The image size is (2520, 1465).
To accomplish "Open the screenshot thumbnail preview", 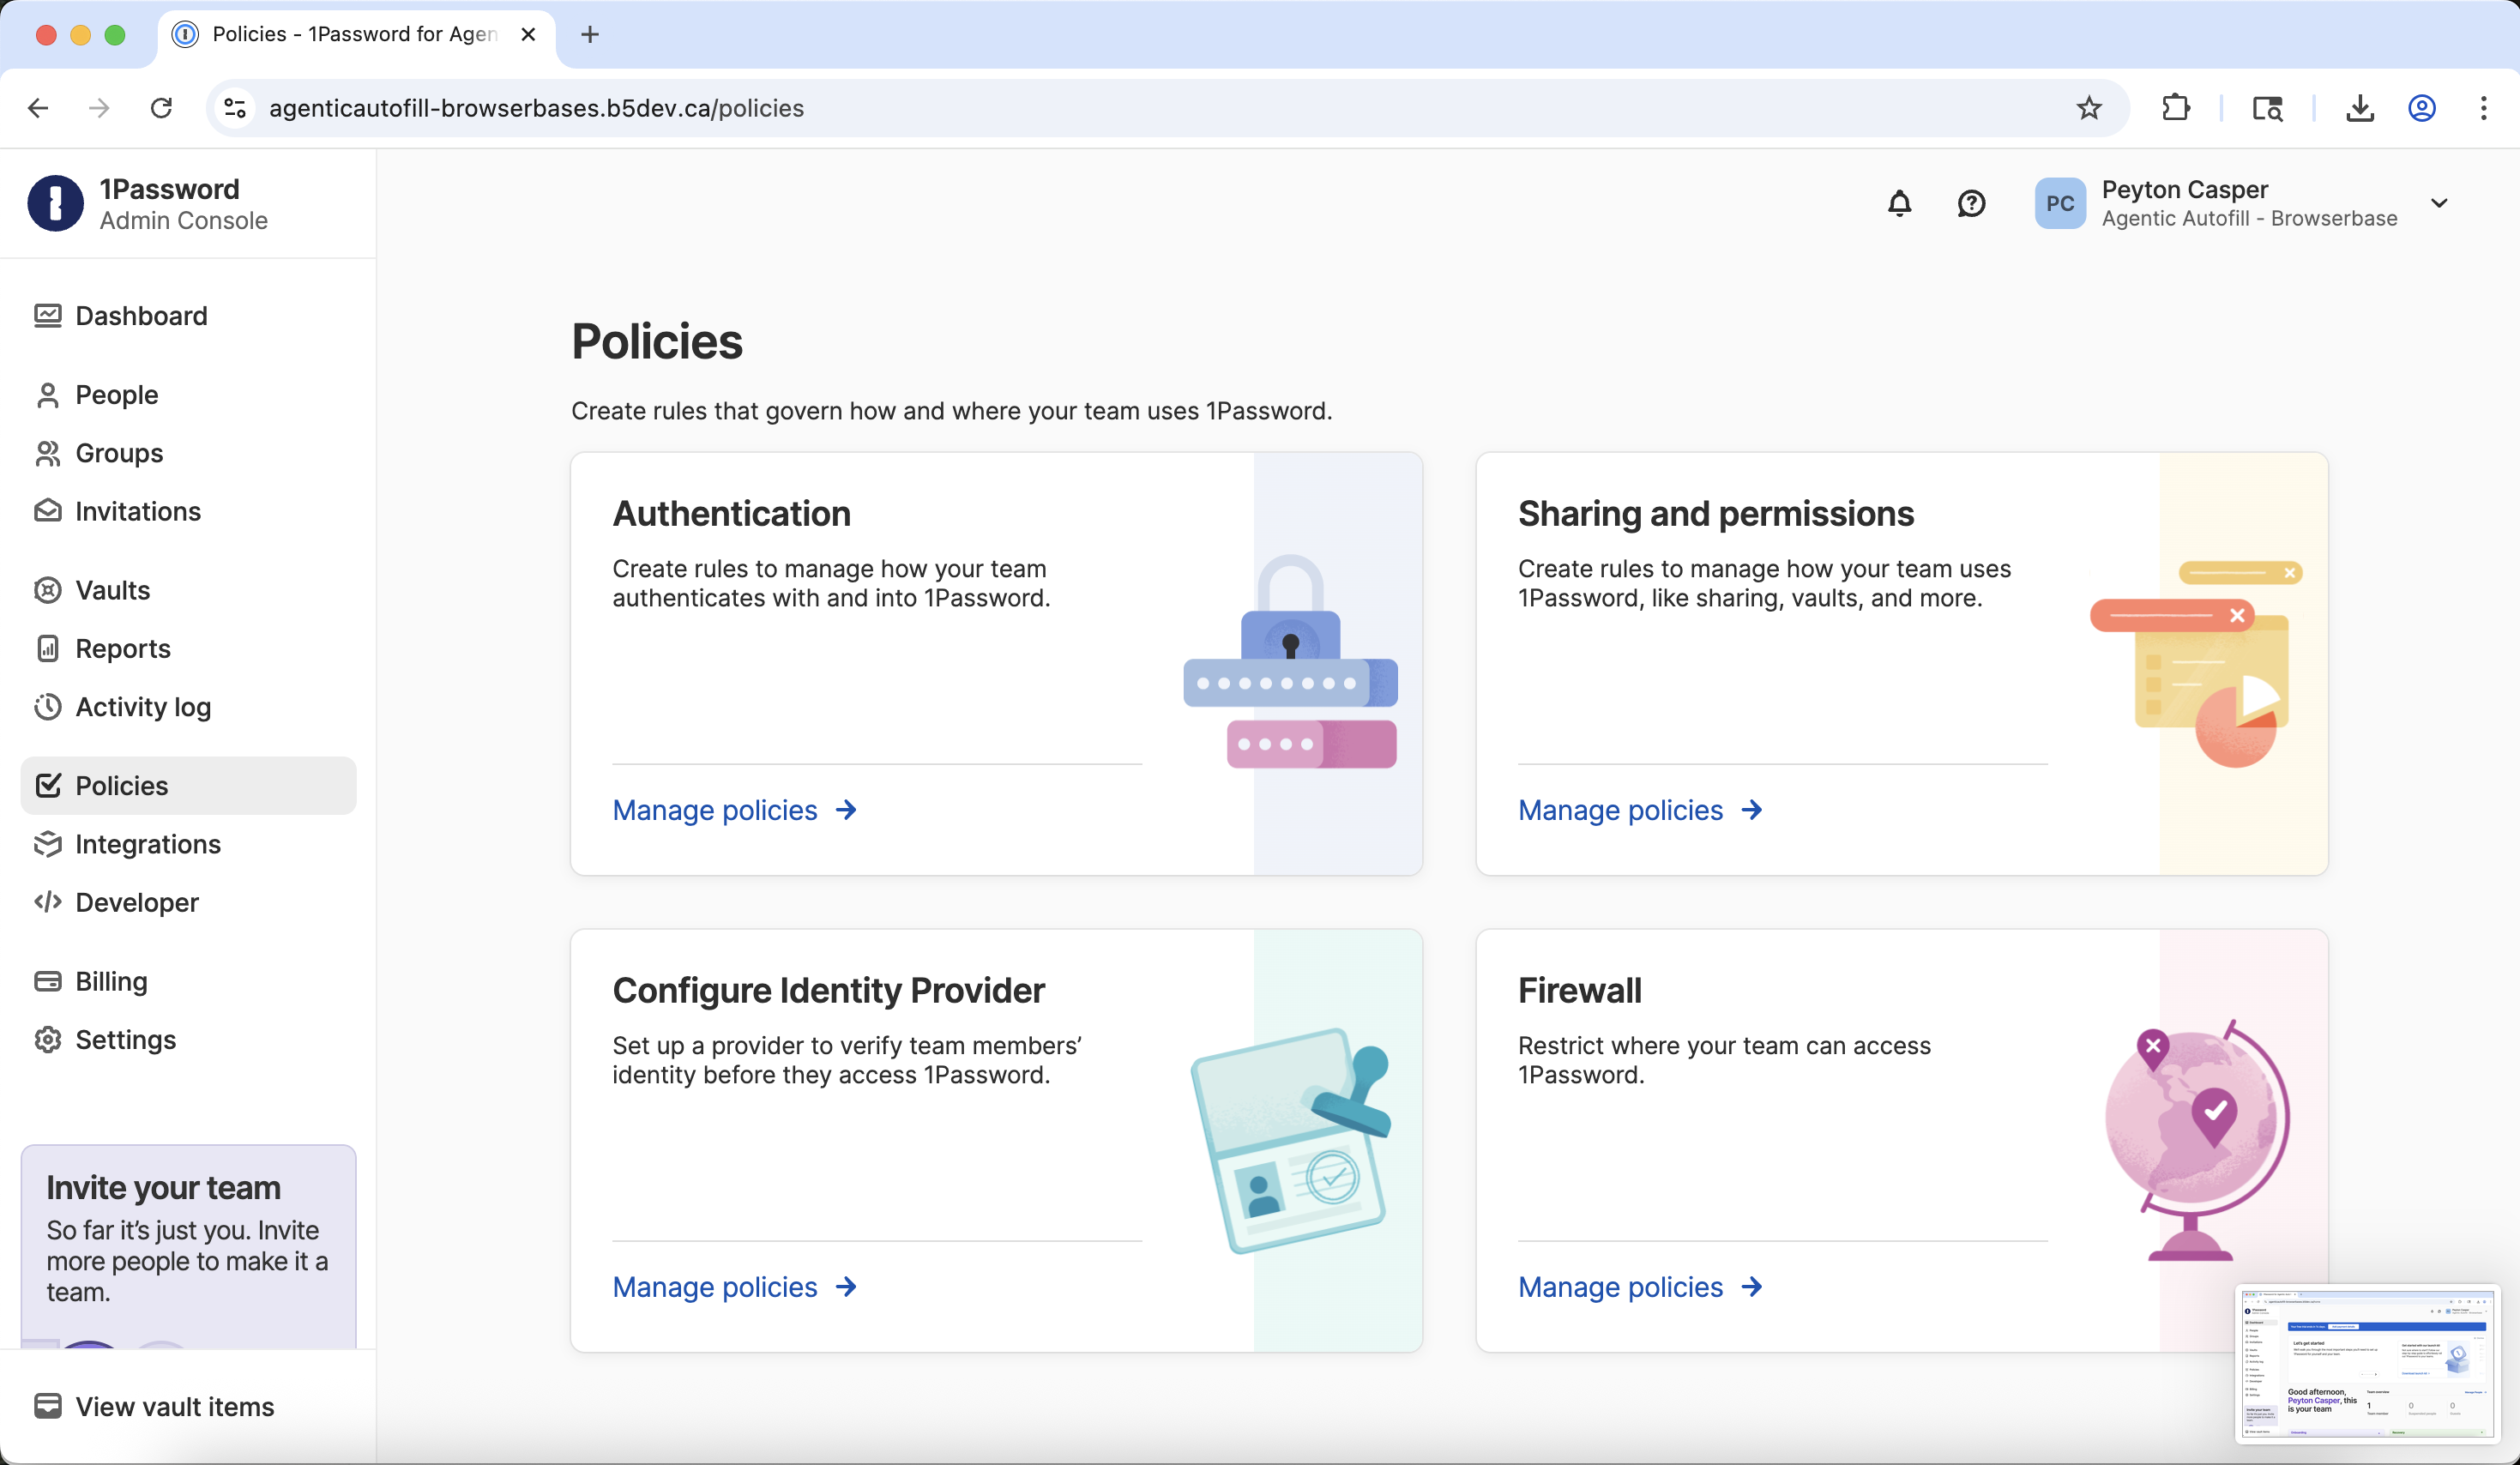I will click(x=2366, y=1364).
